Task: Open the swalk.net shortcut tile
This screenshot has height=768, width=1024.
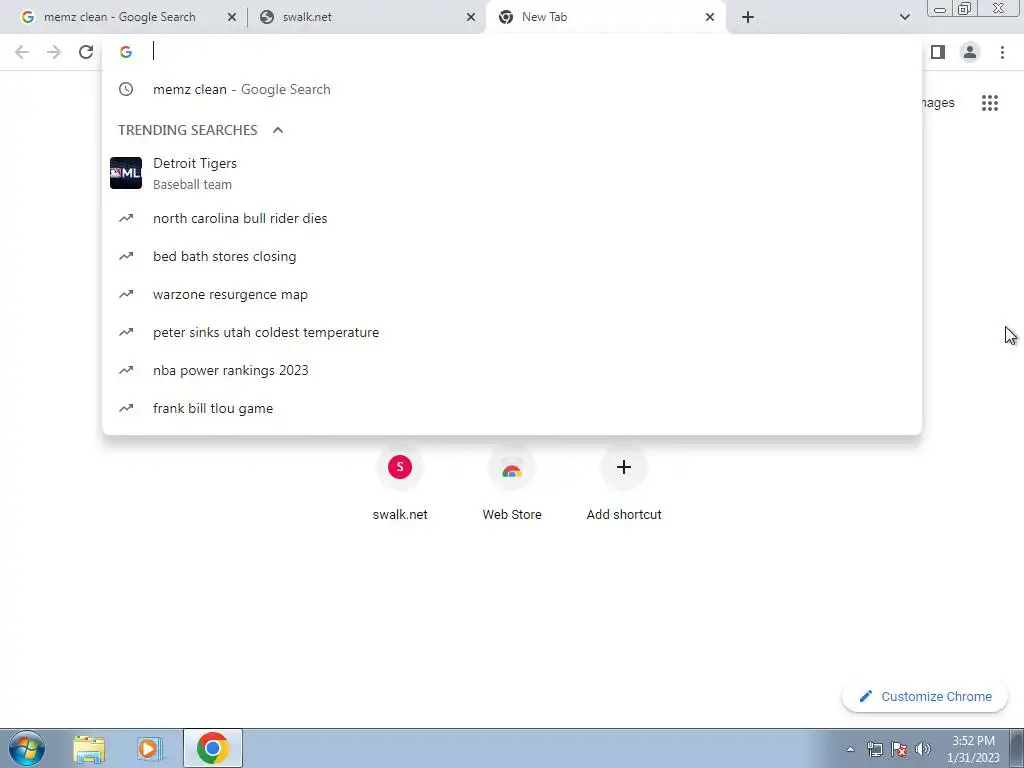Action: (x=400, y=483)
